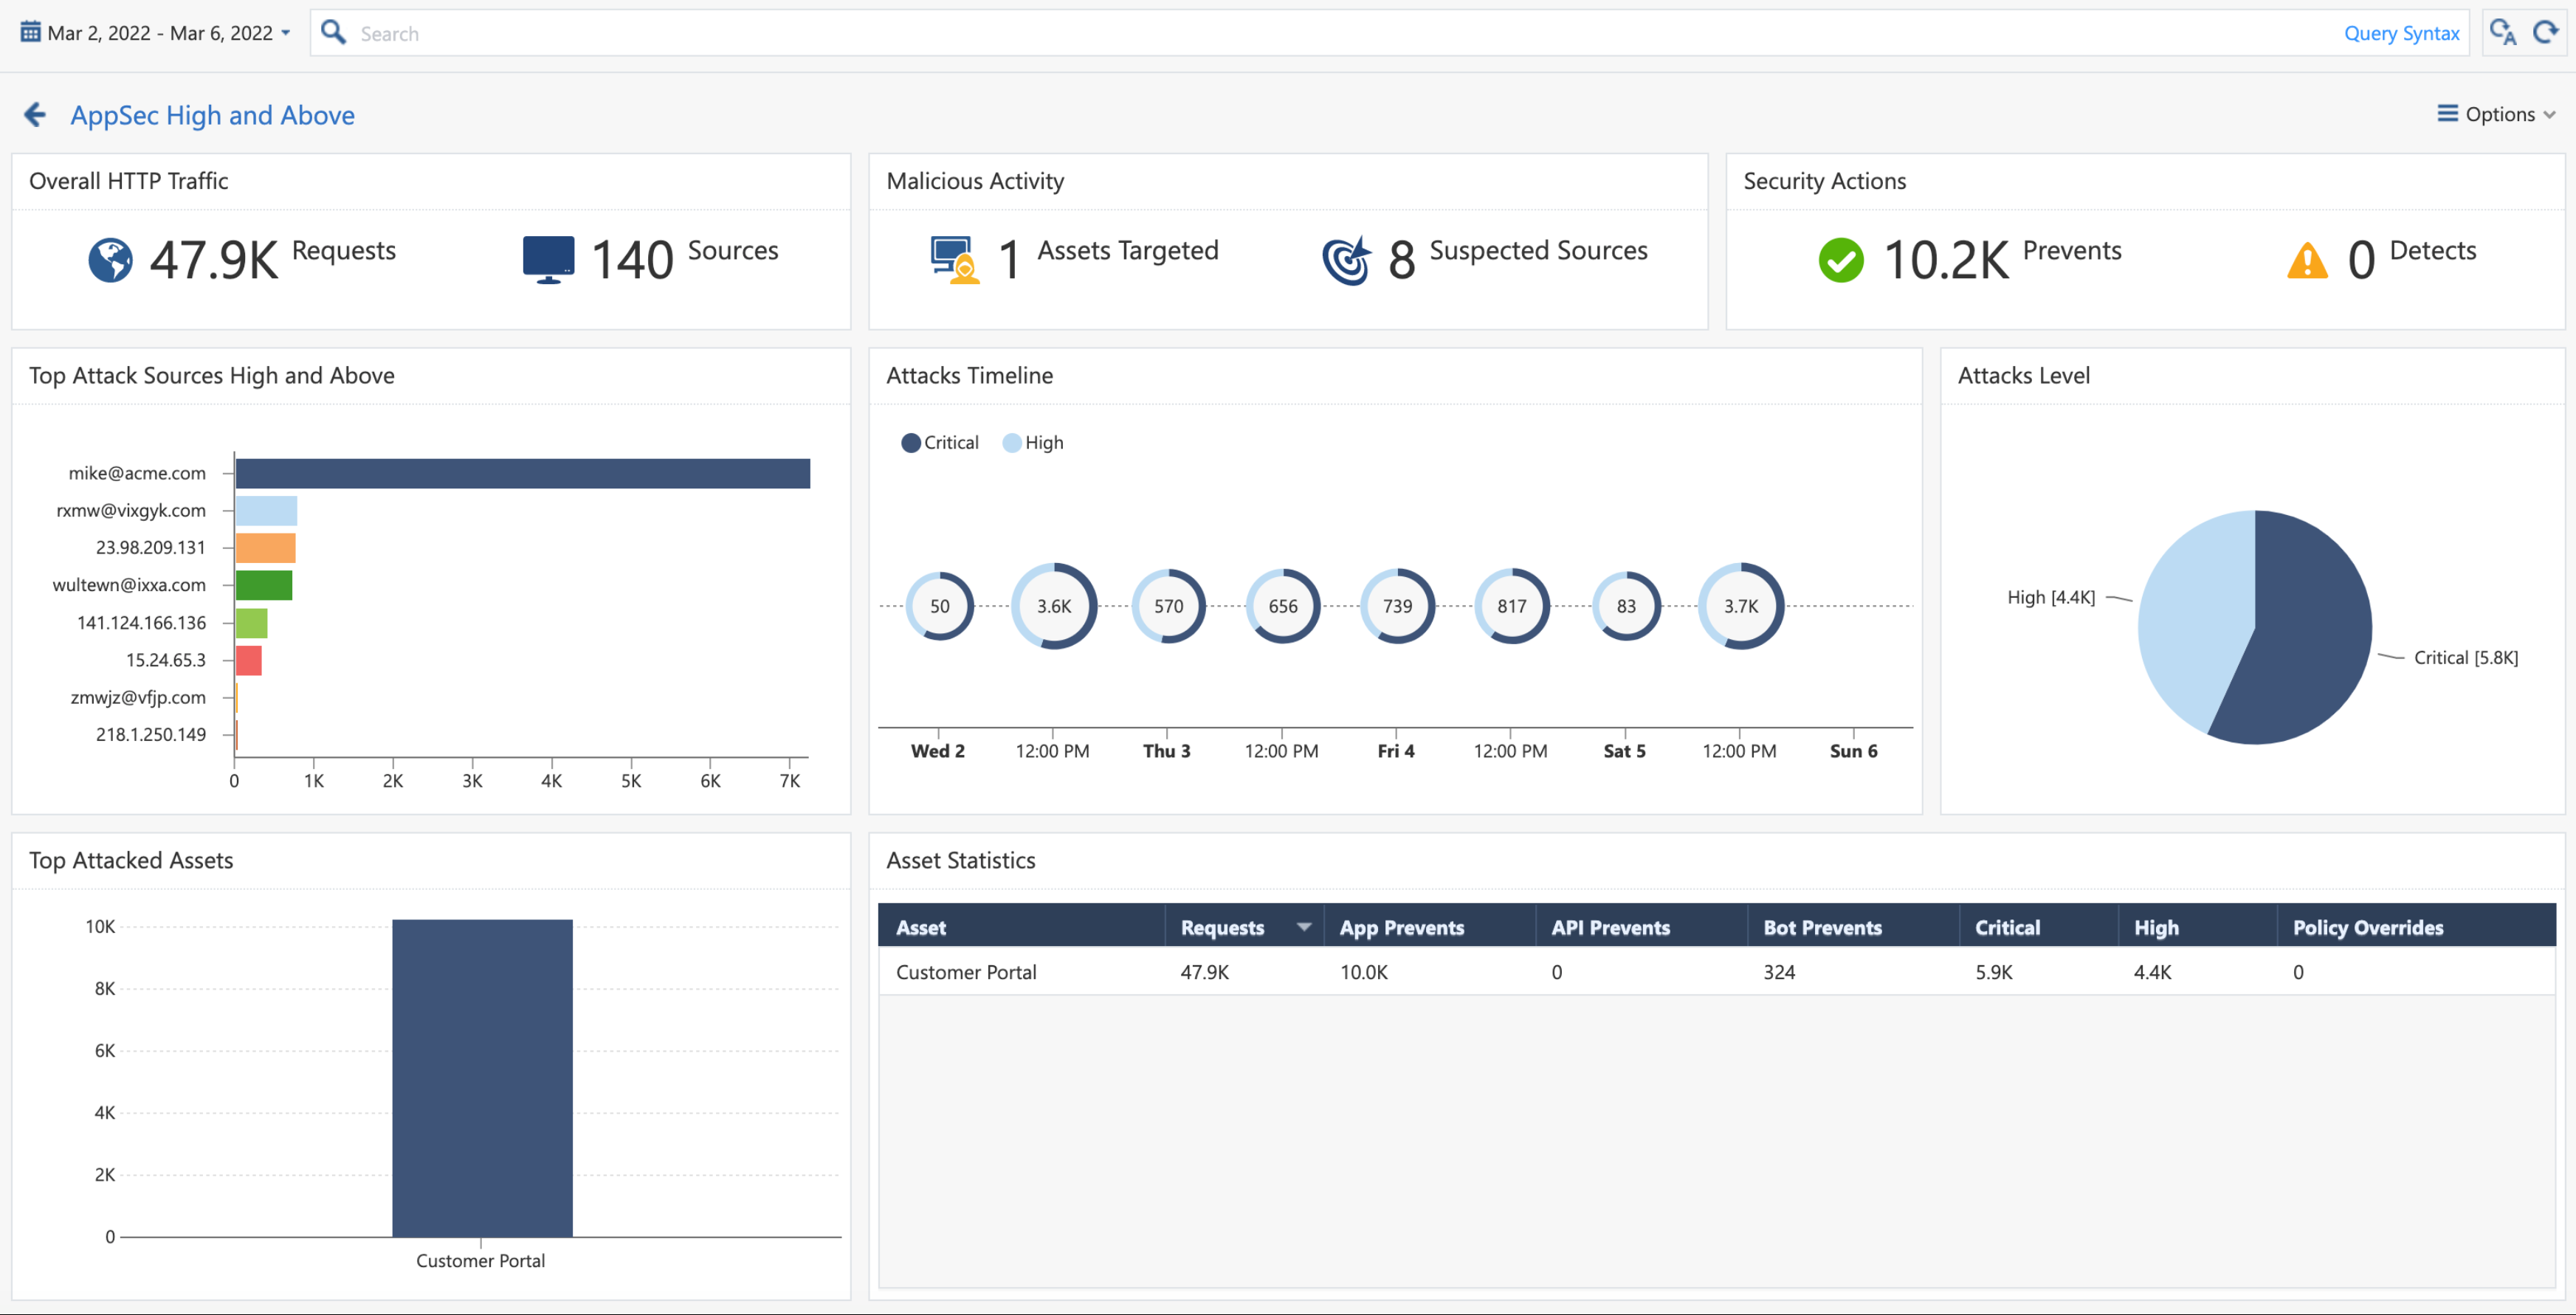Screen dimensions: 2576x1315
Task: Click the search magnifier icon
Action: 334,33
